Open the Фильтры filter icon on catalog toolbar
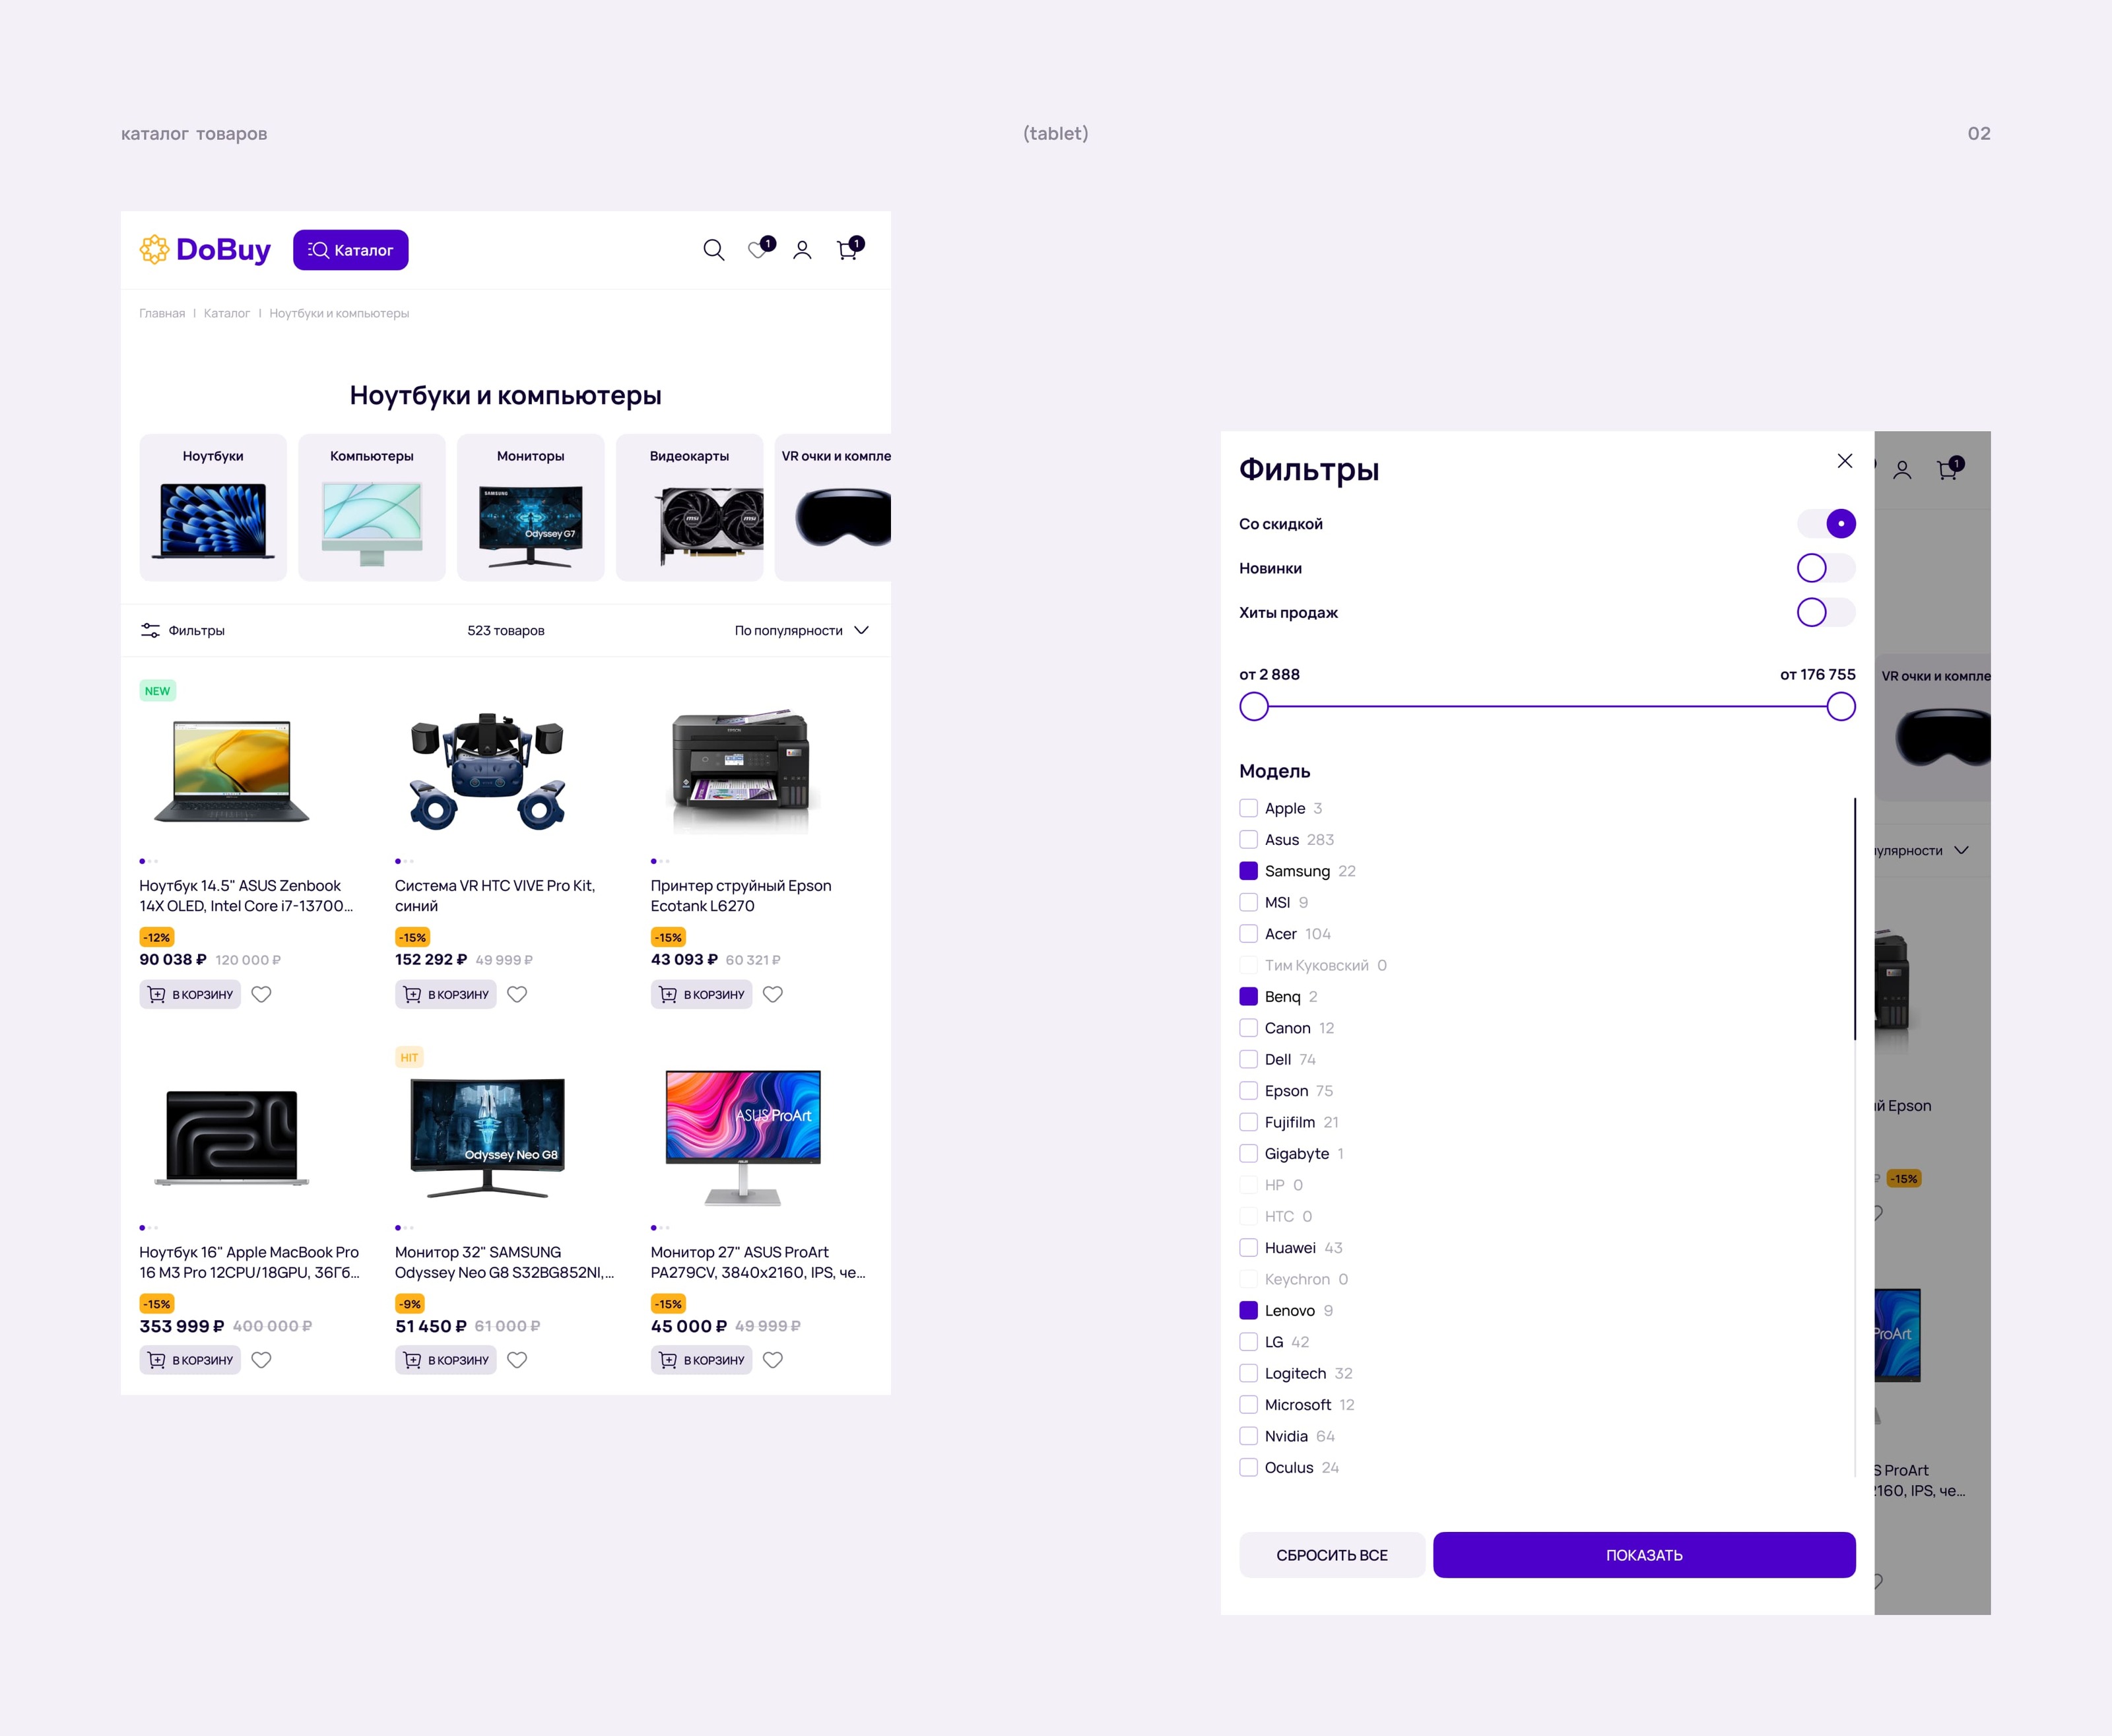 pos(150,630)
